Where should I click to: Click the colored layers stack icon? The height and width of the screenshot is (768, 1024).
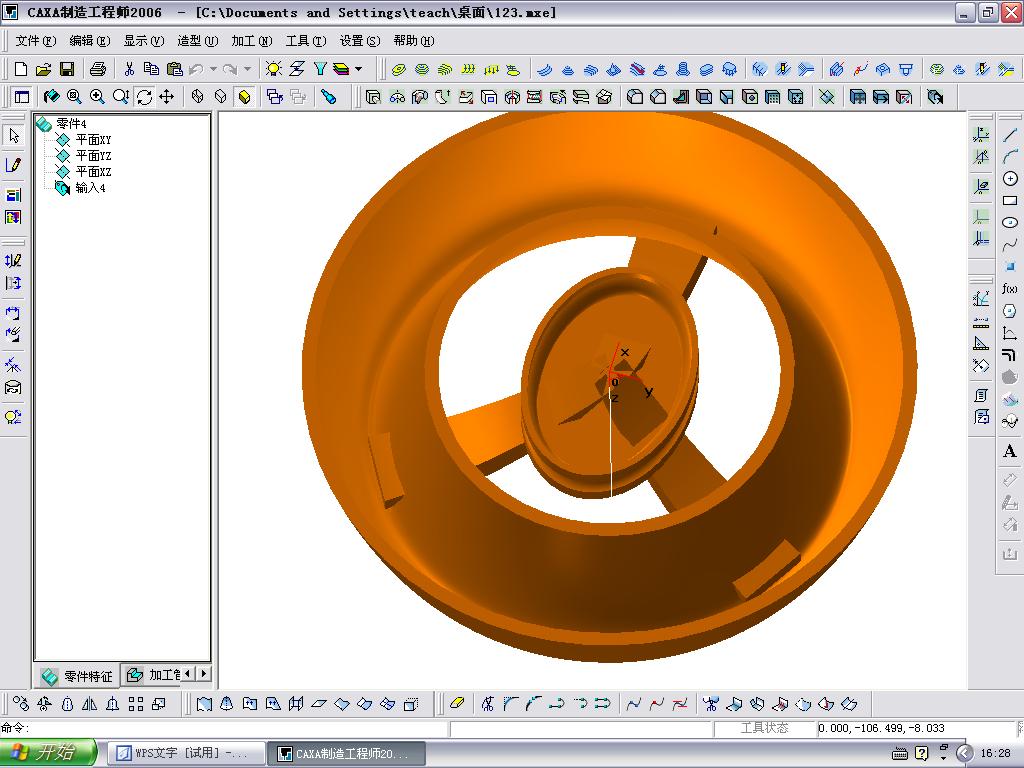[341, 69]
